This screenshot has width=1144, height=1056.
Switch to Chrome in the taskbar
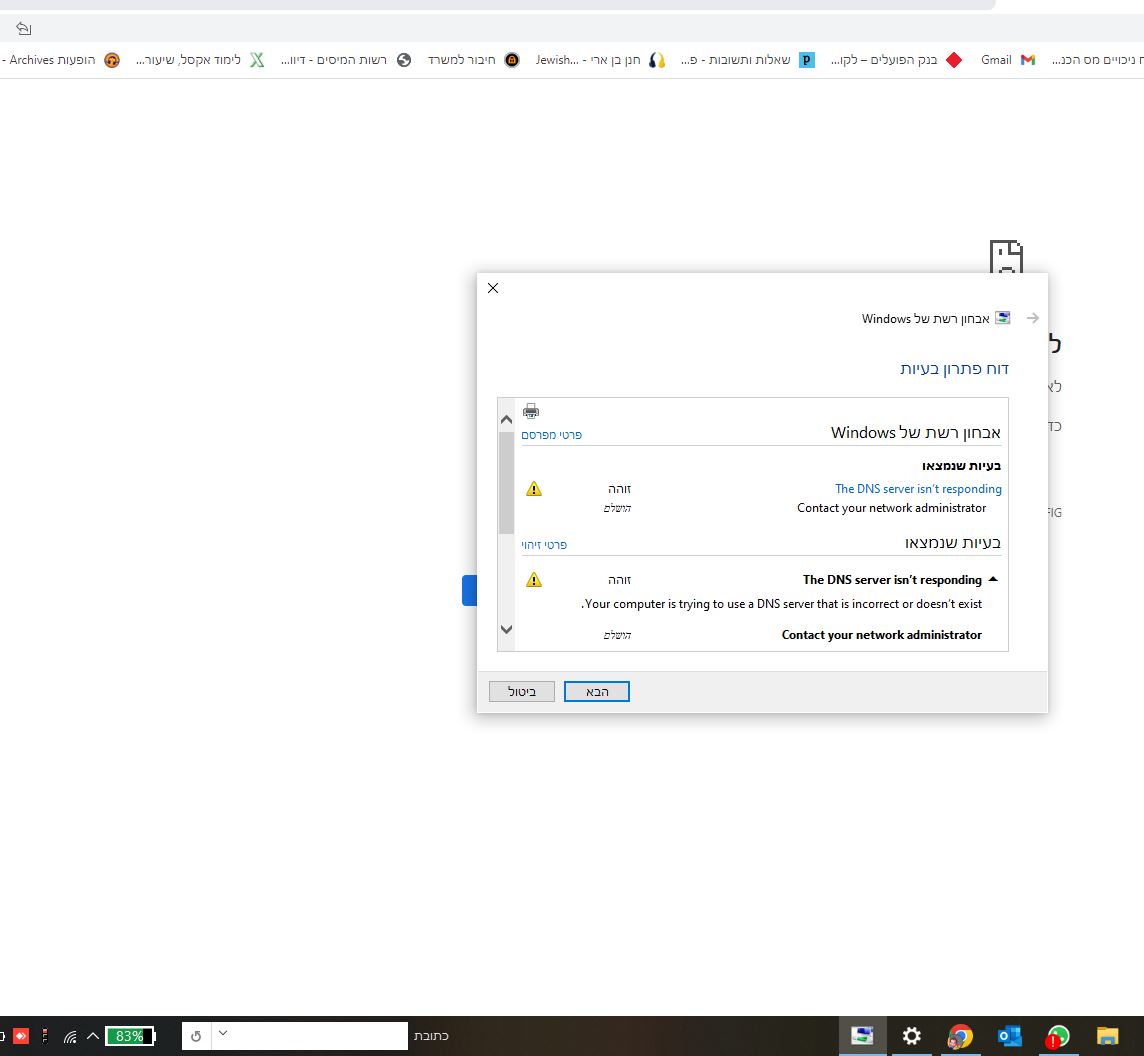pos(960,1036)
